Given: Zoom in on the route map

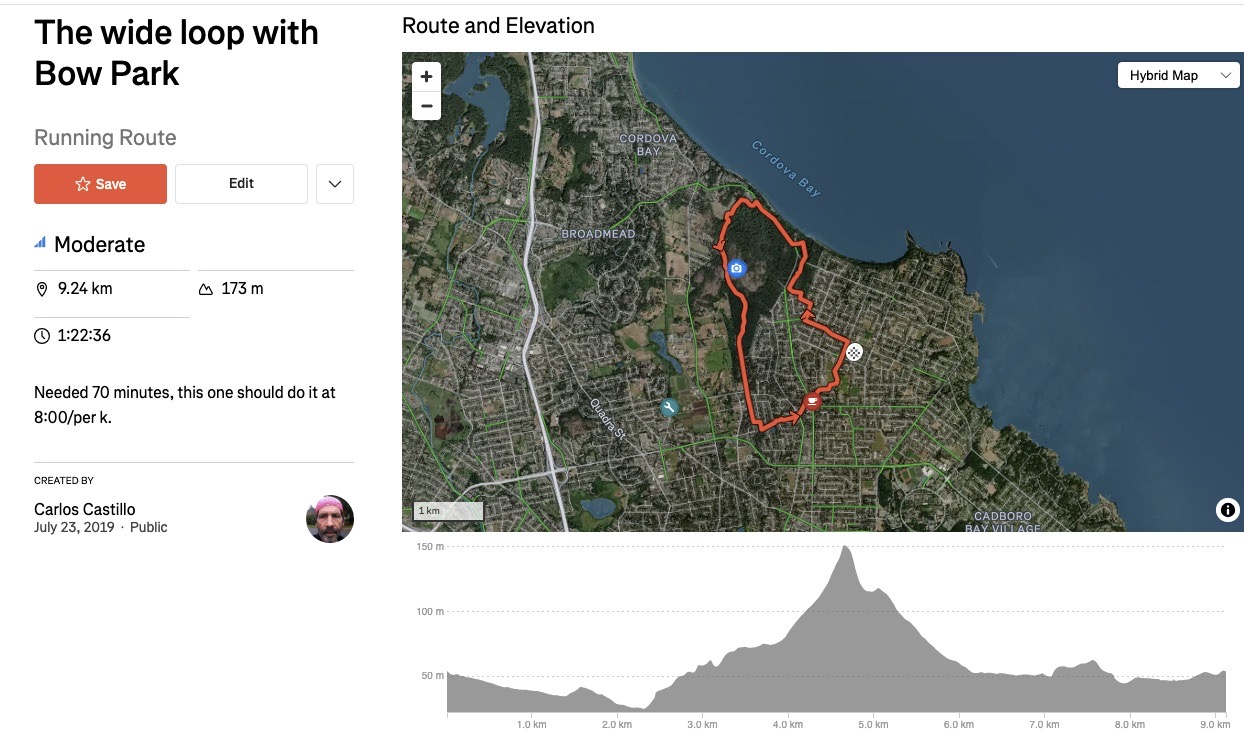Looking at the screenshot, I should point(426,77).
